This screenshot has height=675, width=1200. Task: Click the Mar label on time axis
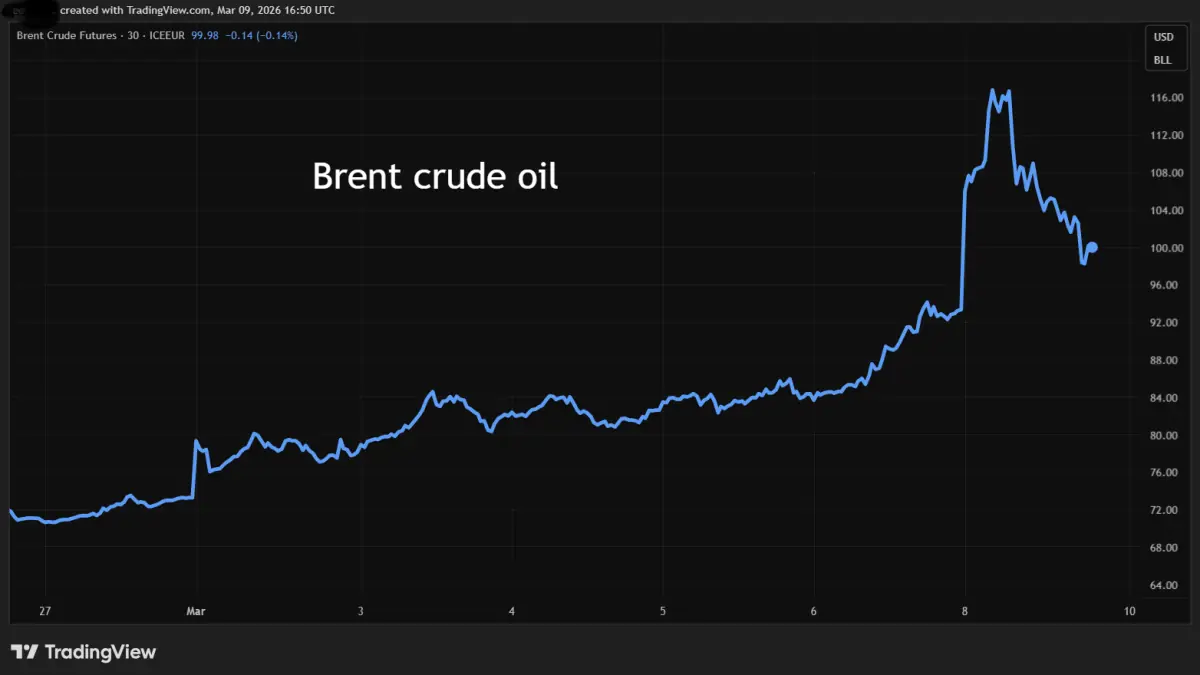pos(197,610)
